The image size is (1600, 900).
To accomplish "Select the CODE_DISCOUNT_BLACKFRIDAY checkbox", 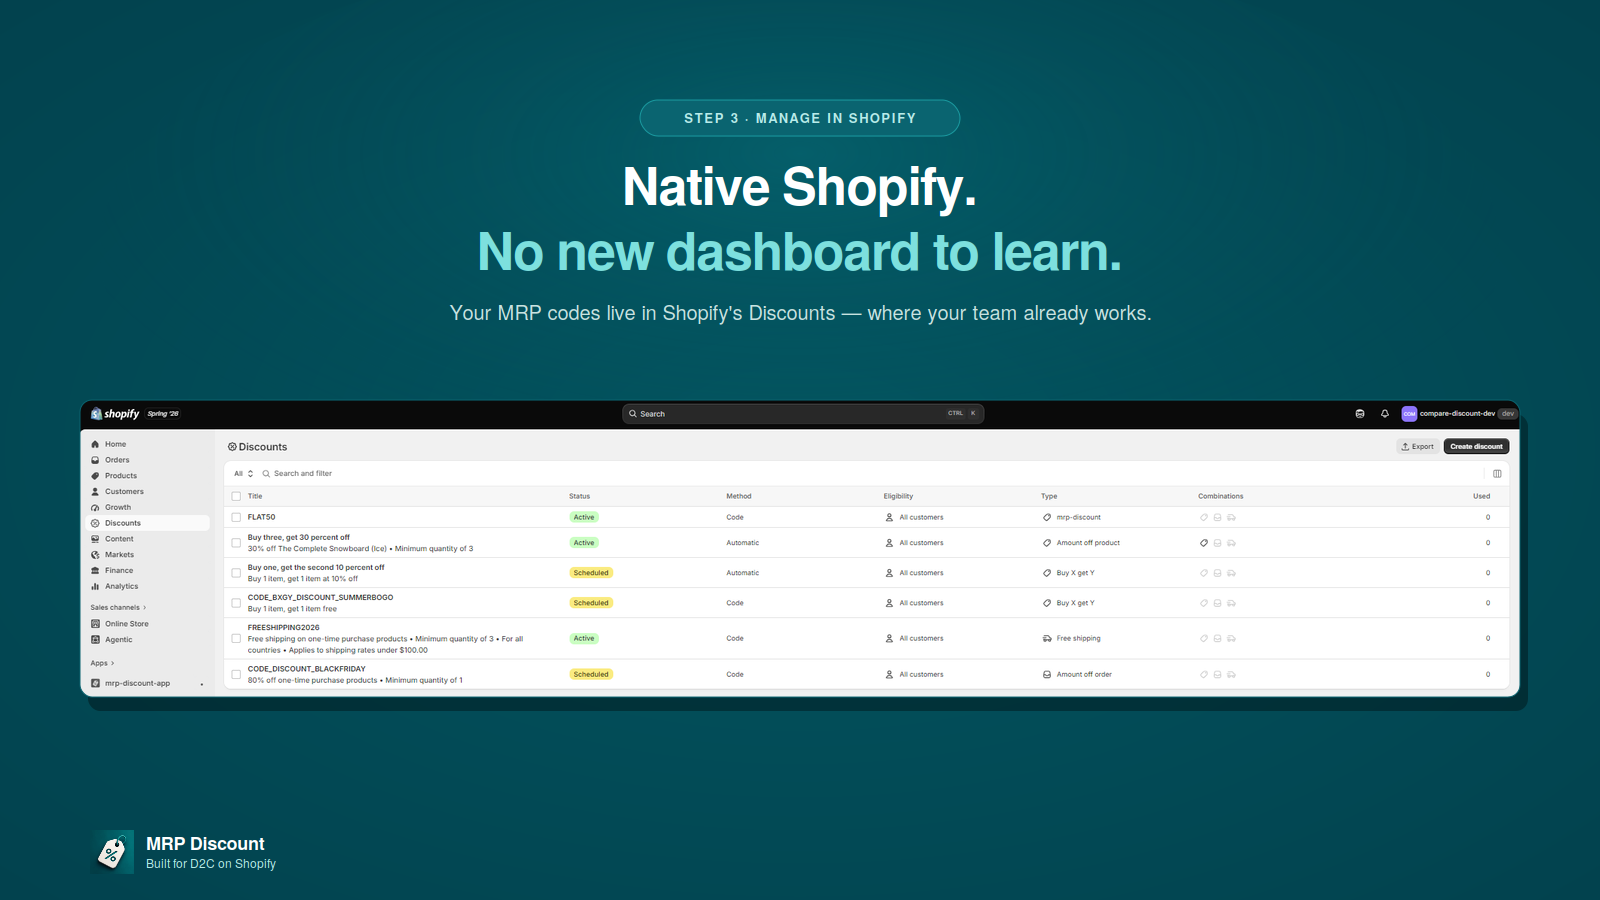I will (x=236, y=675).
